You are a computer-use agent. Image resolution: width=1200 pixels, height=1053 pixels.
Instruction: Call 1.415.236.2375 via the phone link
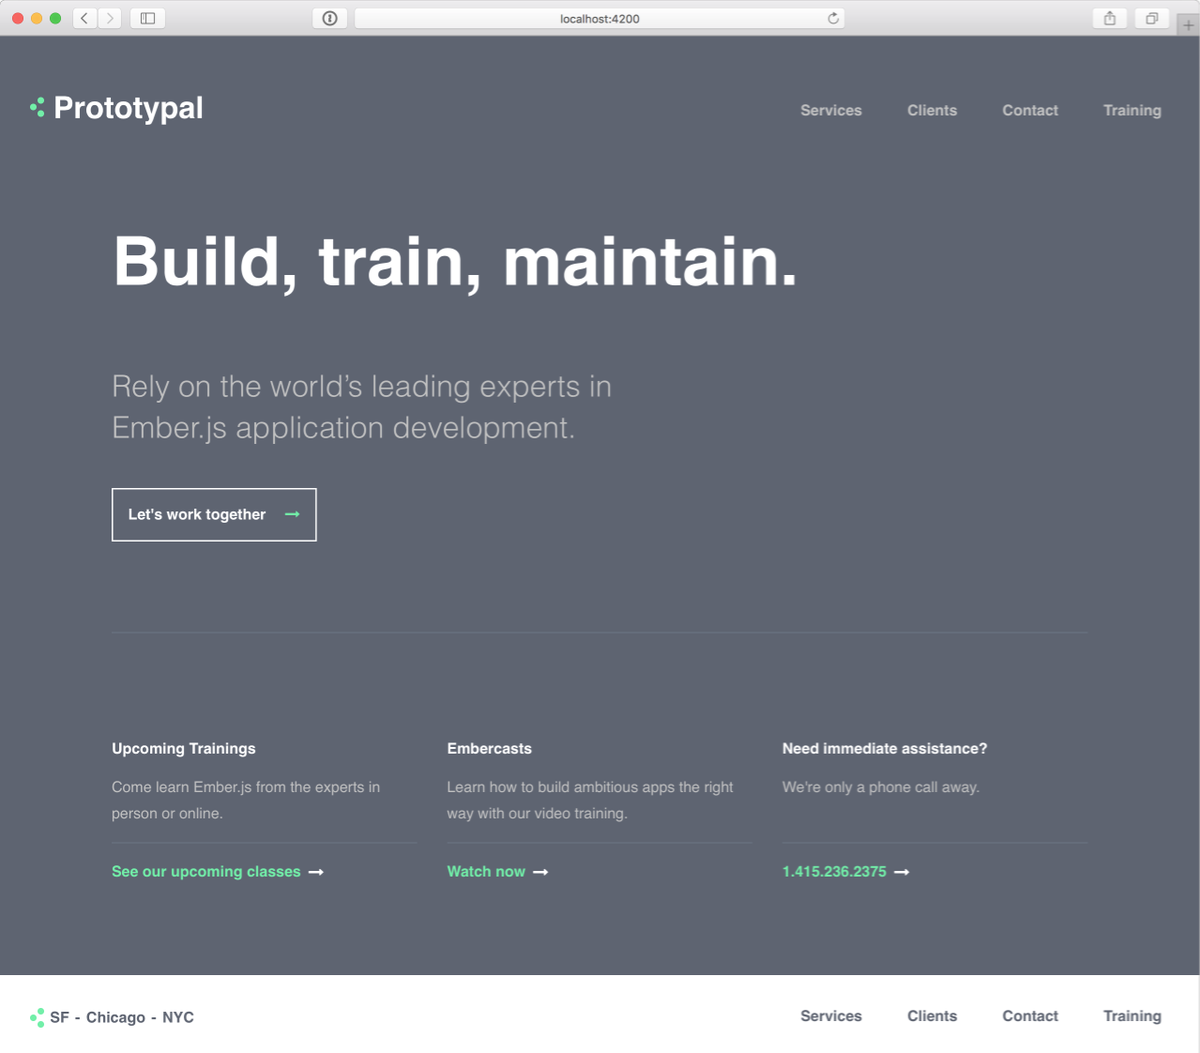click(x=834, y=871)
